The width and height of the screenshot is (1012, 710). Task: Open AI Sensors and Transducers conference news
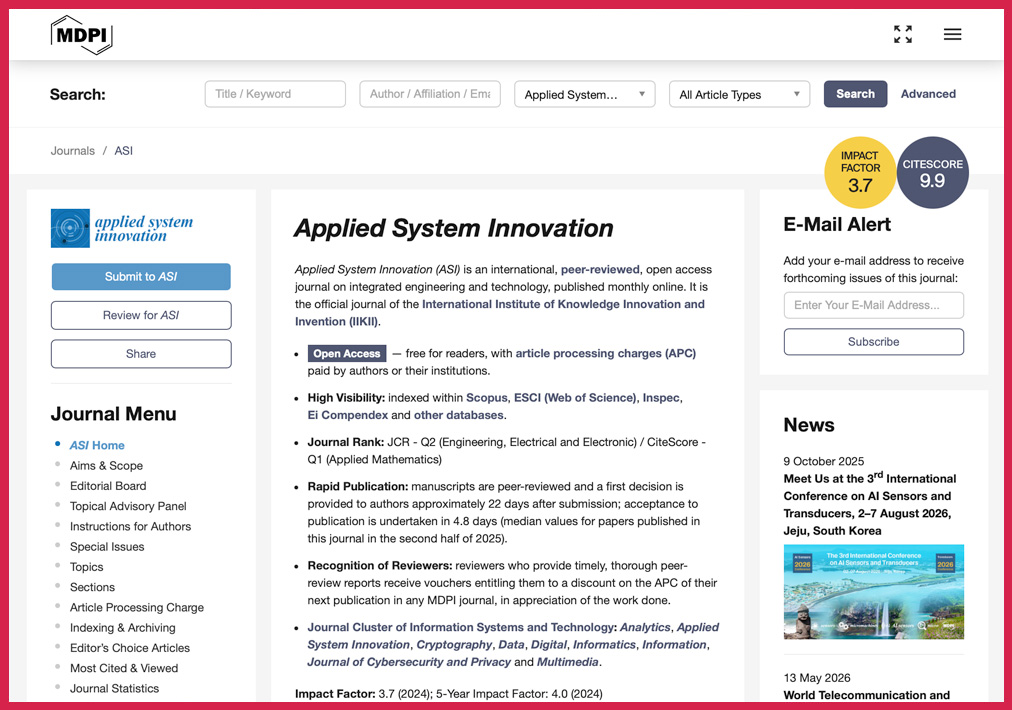[x=870, y=505]
